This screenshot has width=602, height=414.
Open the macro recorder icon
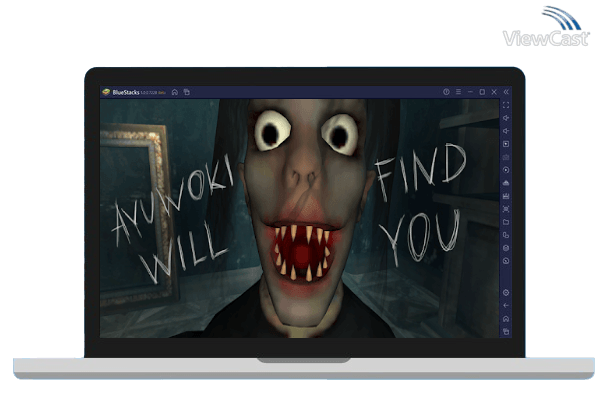point(506,196)
